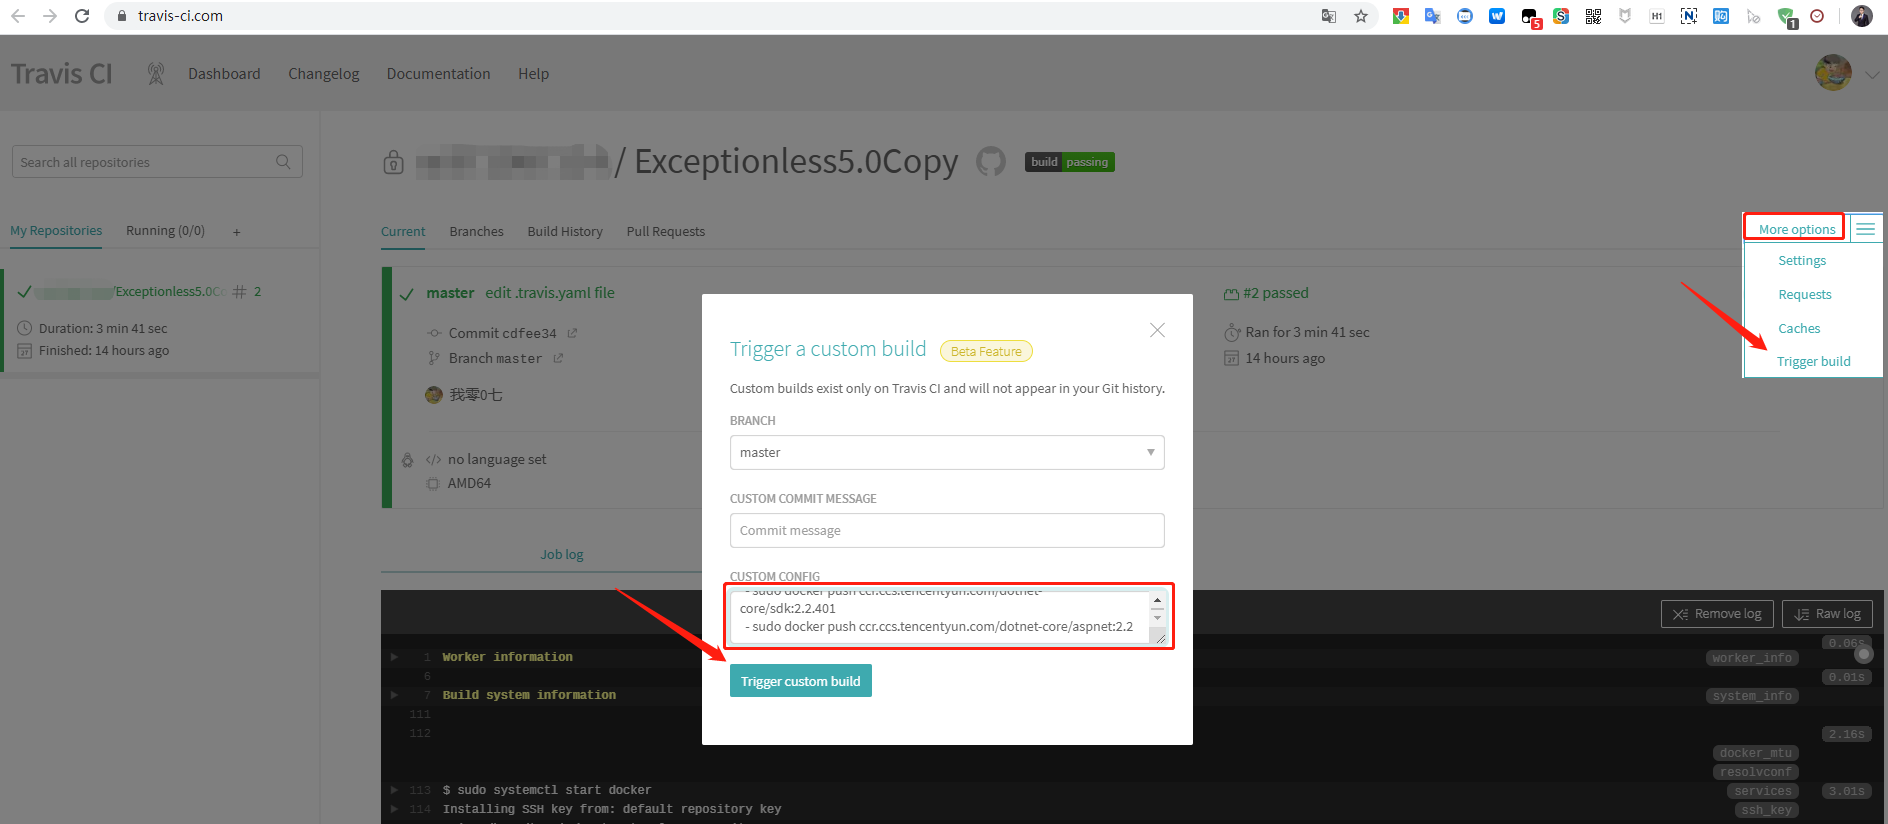Open the Documentation link in top navigation
The width and height of the screenshot is (1888, 824).
click(x=438, y=74)
